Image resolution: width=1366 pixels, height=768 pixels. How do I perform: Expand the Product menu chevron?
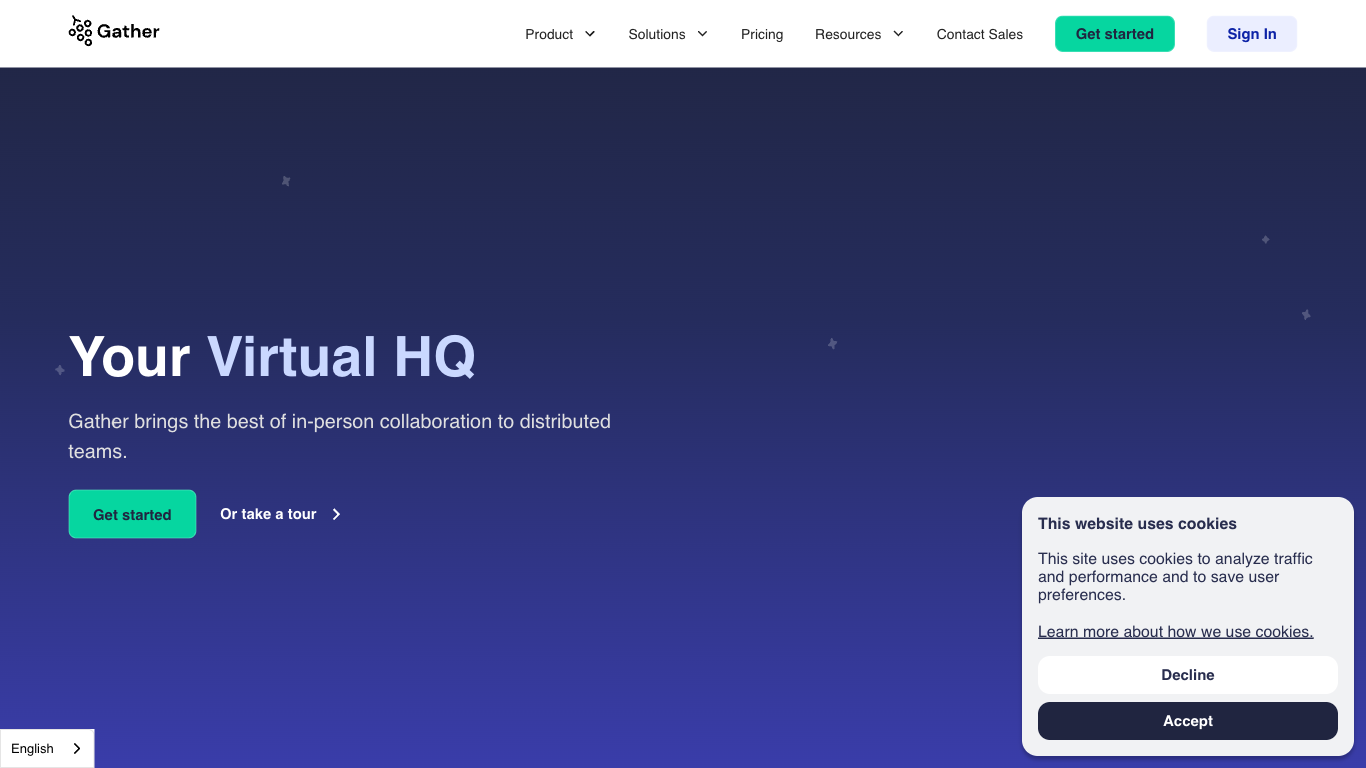click(590, 34)
